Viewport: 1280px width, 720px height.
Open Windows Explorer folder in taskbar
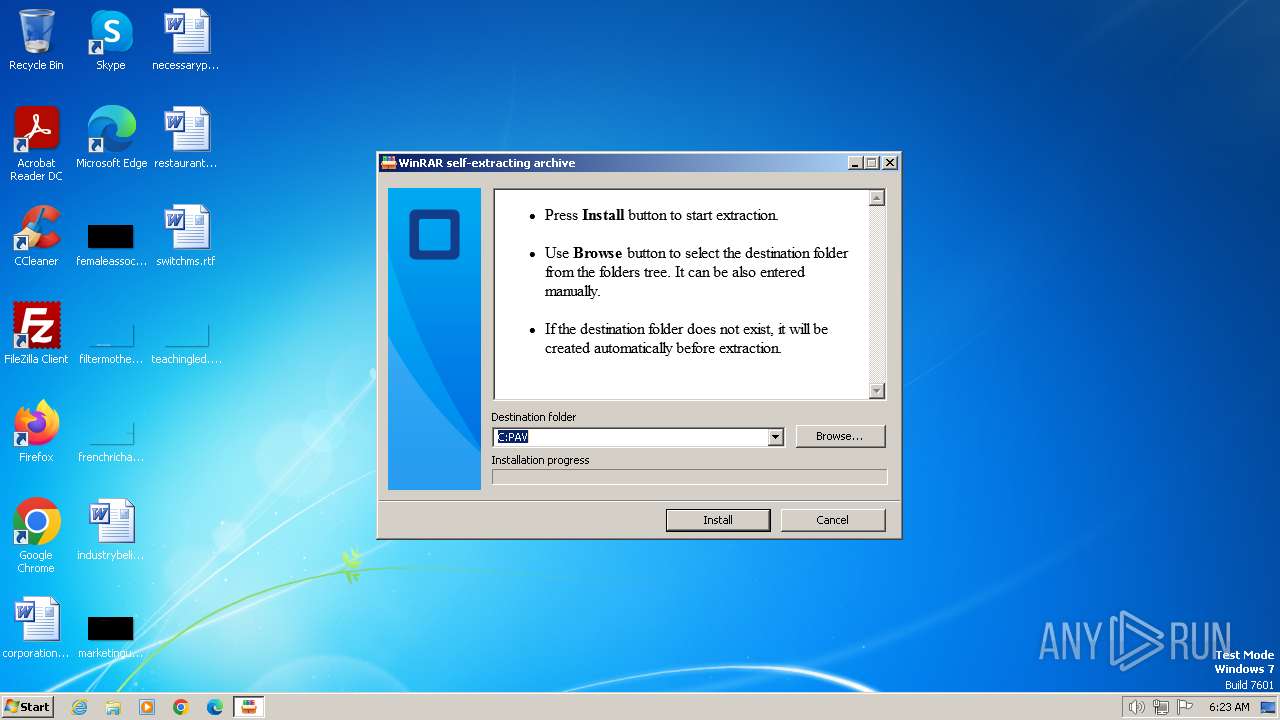[113, 707]
